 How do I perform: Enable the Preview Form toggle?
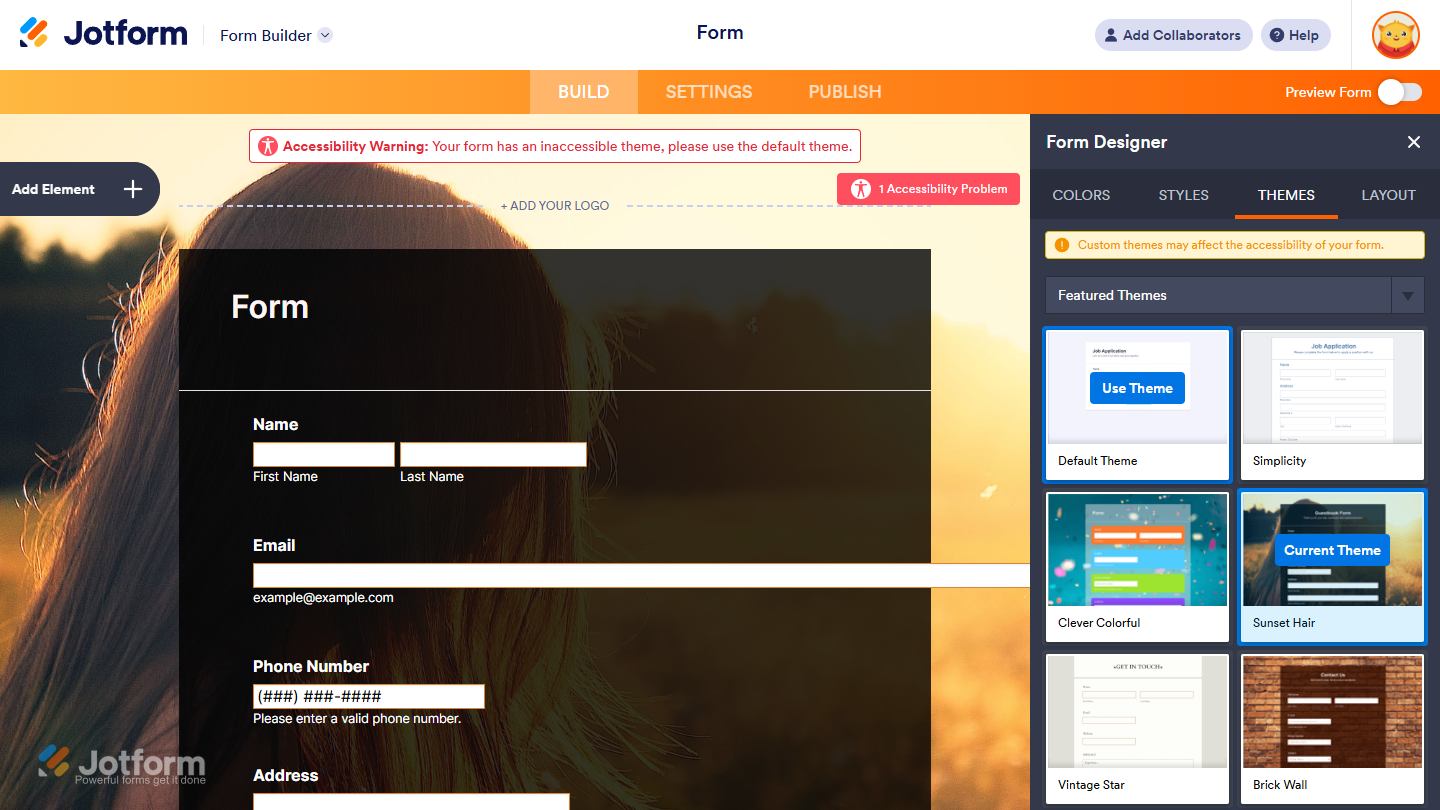(1399, 91)
